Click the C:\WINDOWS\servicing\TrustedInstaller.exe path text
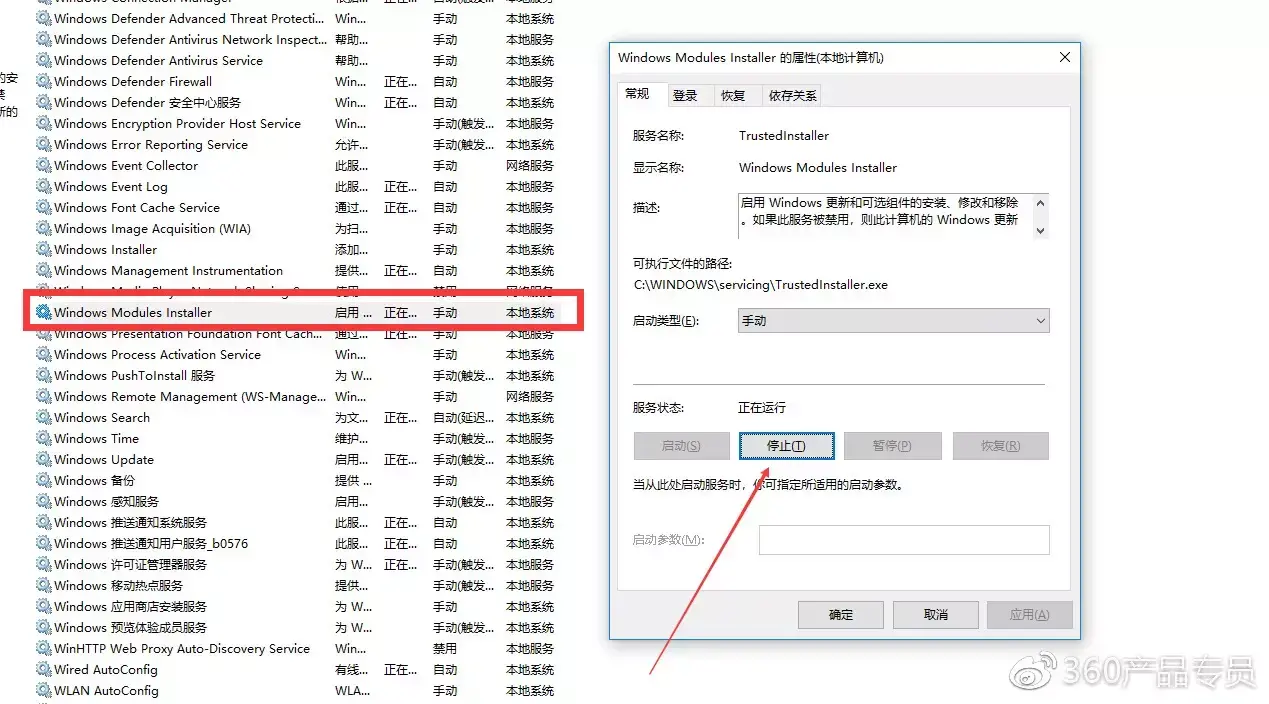Screen dimensions: 1269x704 (x=761, y=285)
